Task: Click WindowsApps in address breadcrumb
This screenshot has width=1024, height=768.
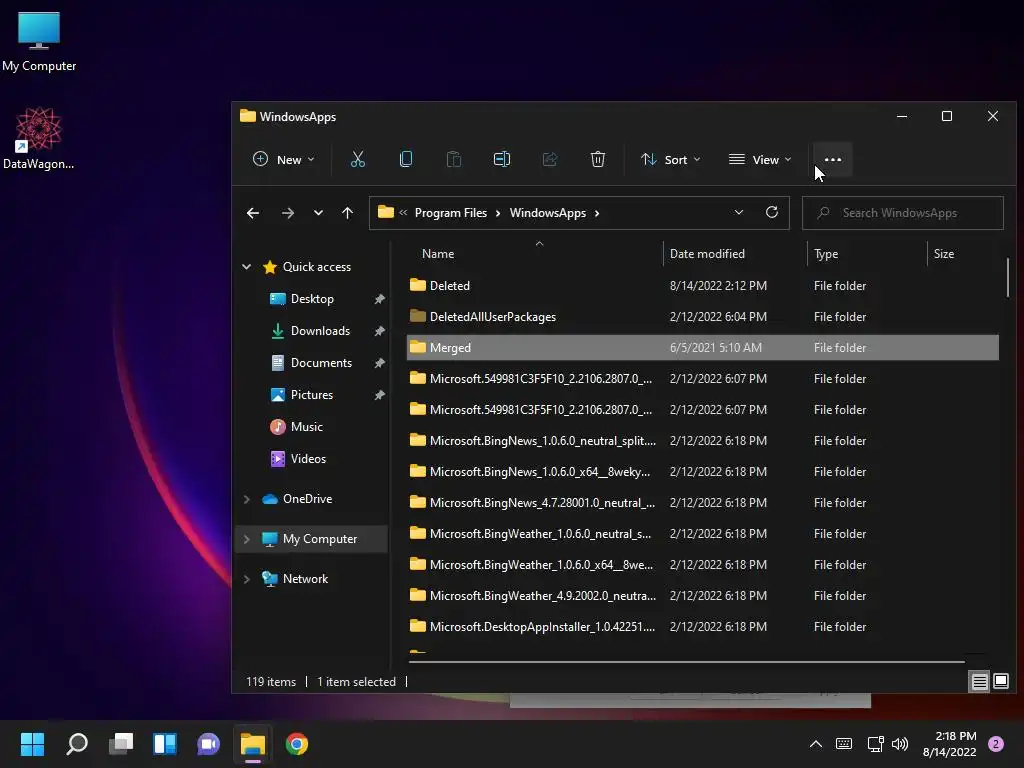Action: point(547,213)
